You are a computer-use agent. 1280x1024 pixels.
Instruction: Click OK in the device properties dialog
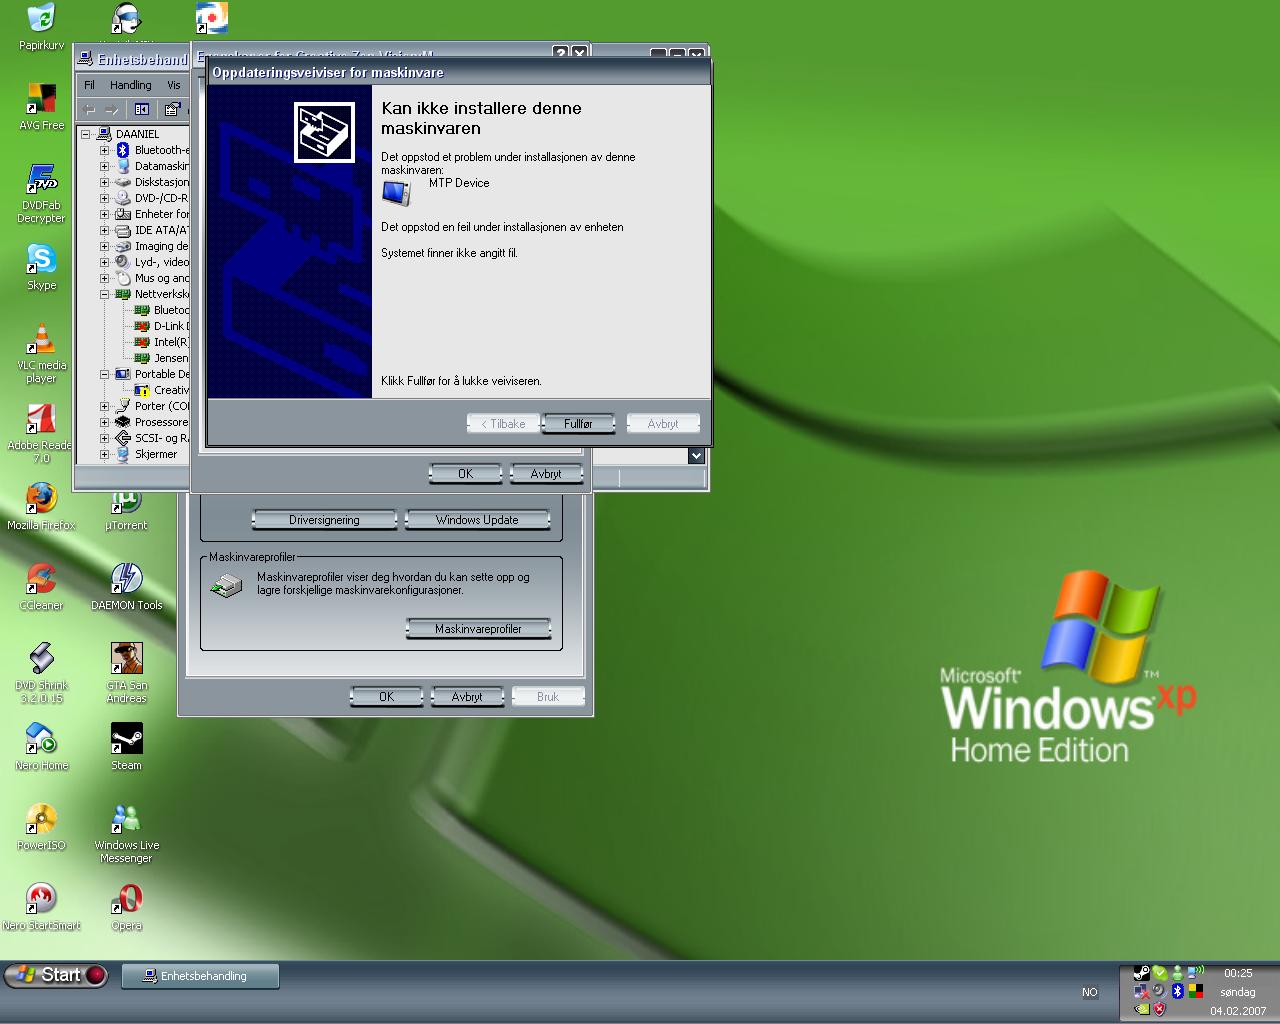pos(465,474)
